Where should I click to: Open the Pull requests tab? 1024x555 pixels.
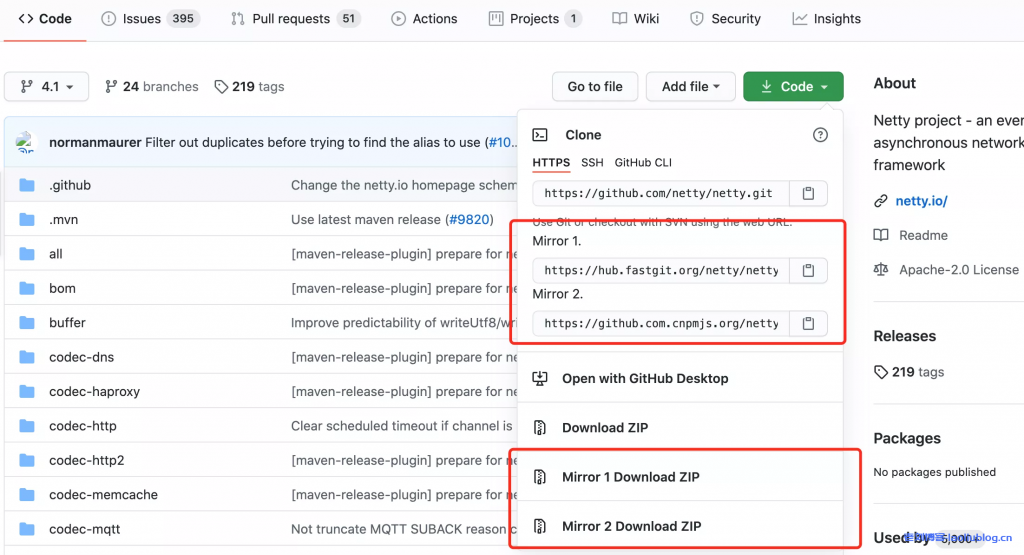[x=294, y=18]
